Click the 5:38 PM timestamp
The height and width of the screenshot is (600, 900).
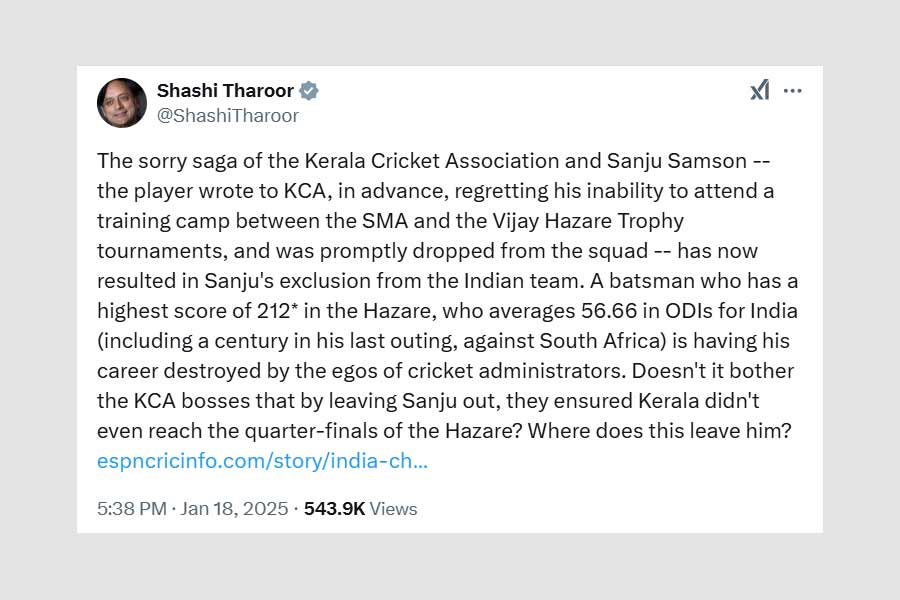(x=131, y=509)
